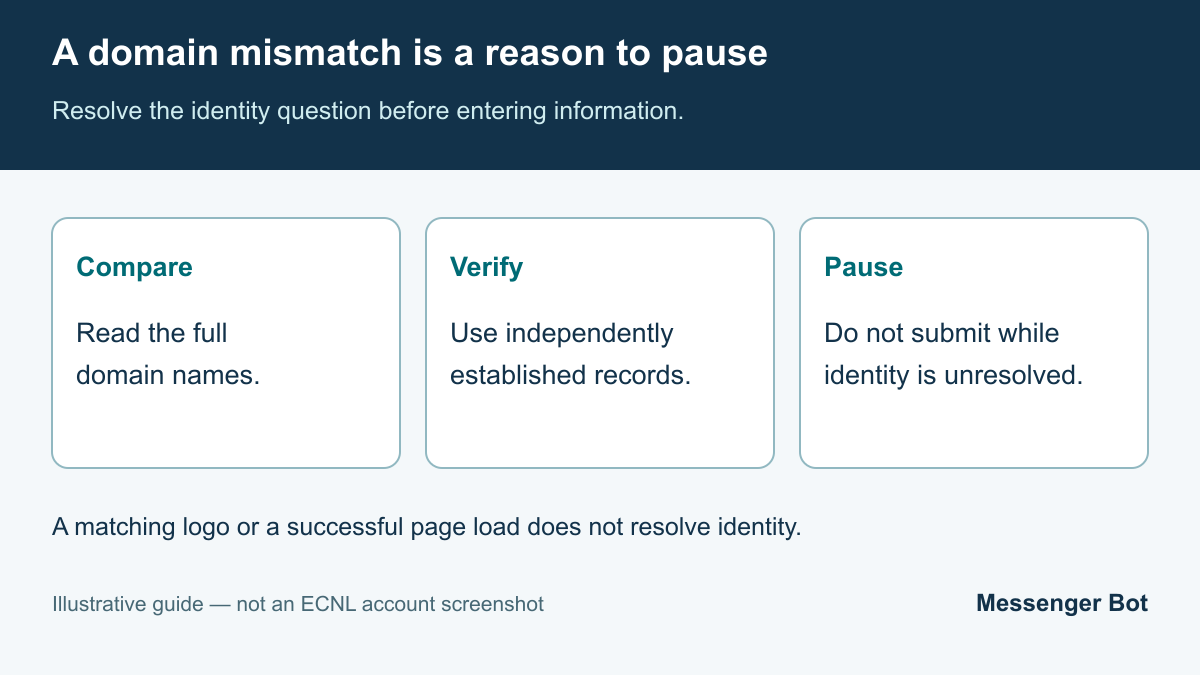This screenshot has width=1200, height=675.
Task: Click the Compare card panel
Action: [226, 343]
